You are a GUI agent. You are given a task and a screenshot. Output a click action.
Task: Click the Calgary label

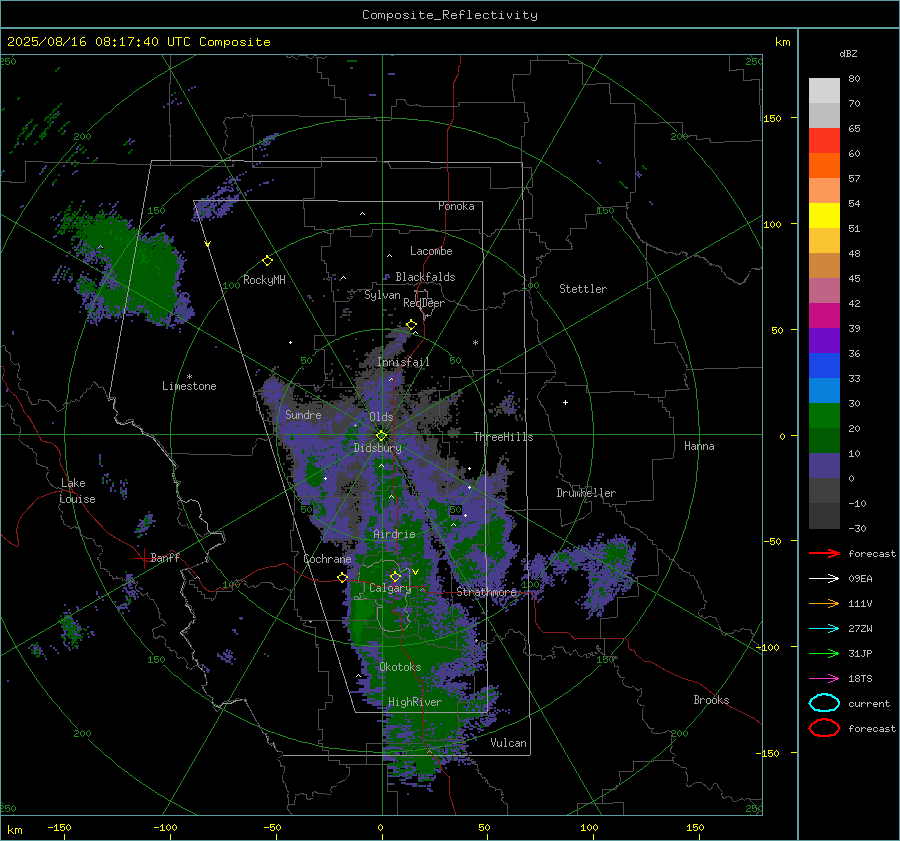point(390,588)
